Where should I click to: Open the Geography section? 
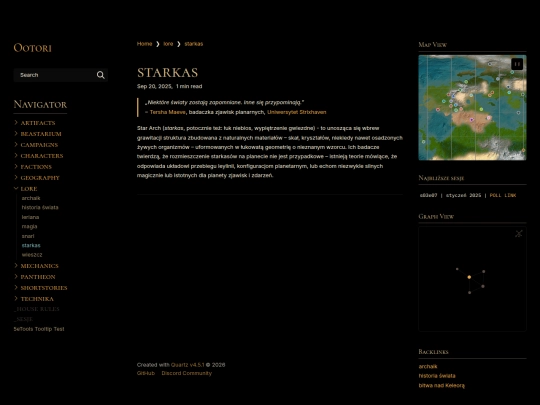tap(40, 178)
